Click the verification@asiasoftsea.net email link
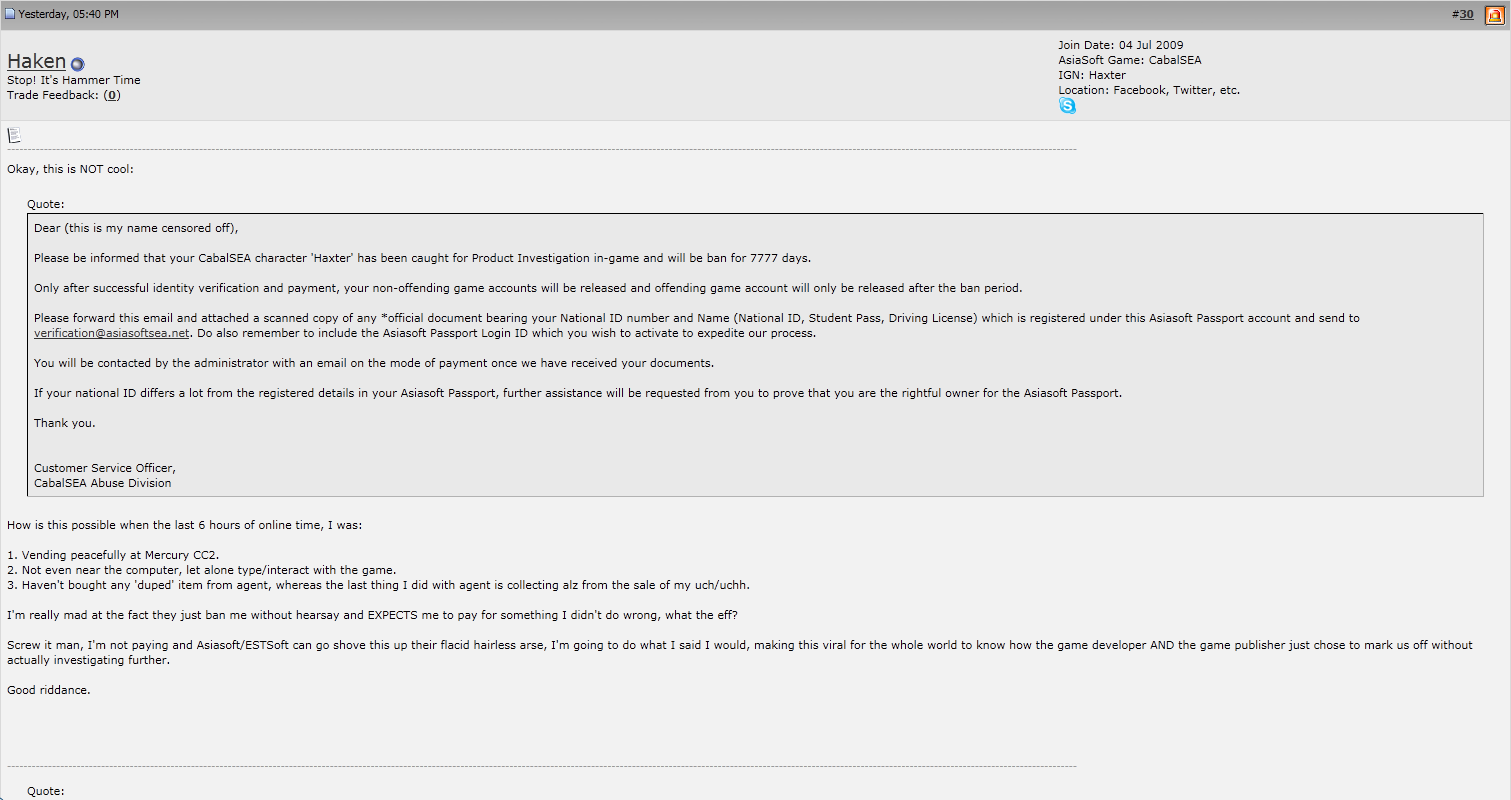This screenshot has width=1511, height=800. [112, 333]
